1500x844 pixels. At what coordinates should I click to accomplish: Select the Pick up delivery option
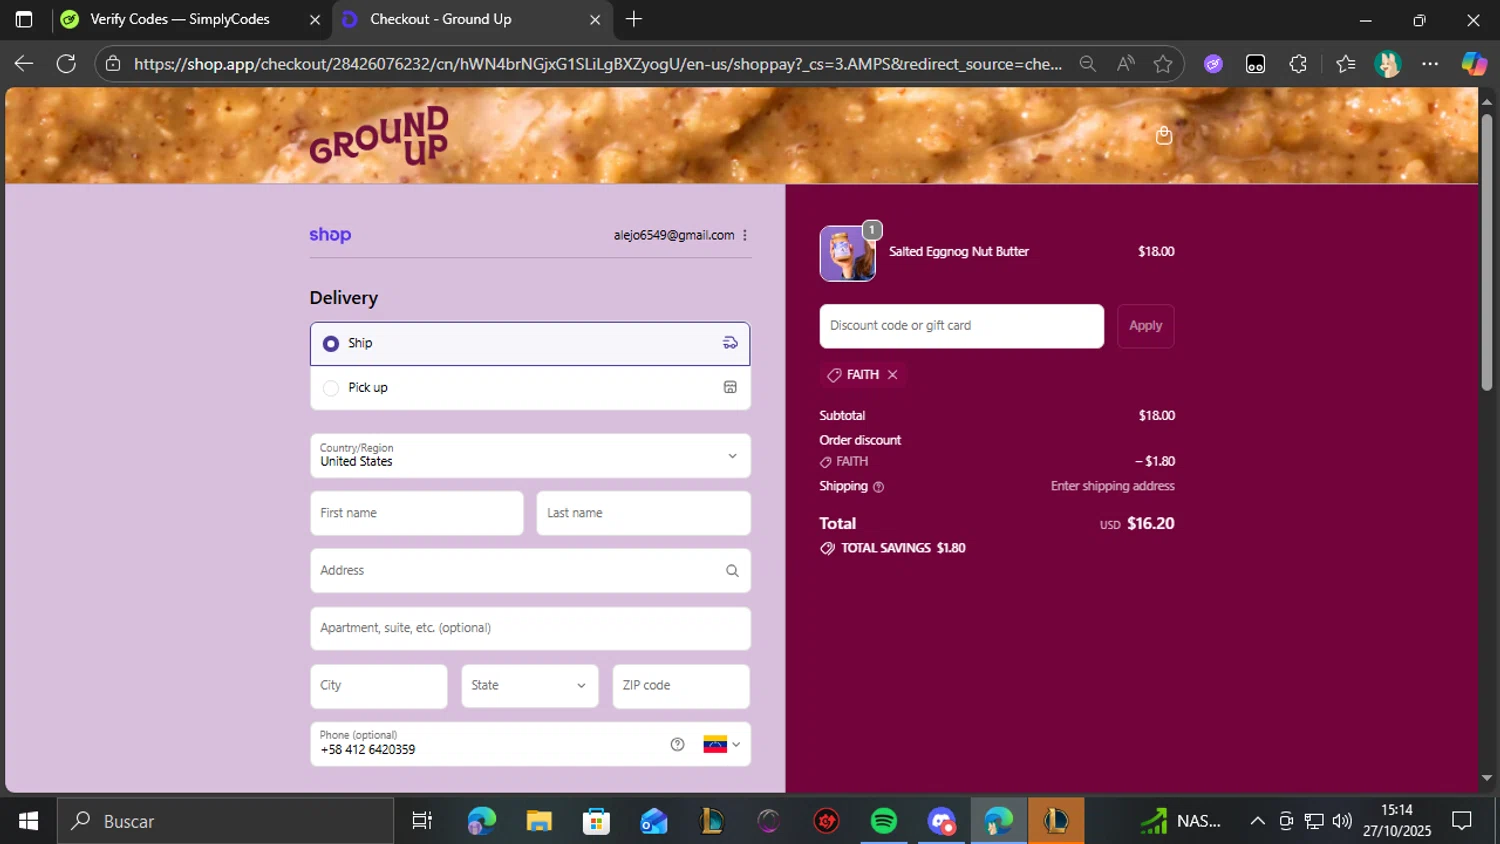(530, 388)
